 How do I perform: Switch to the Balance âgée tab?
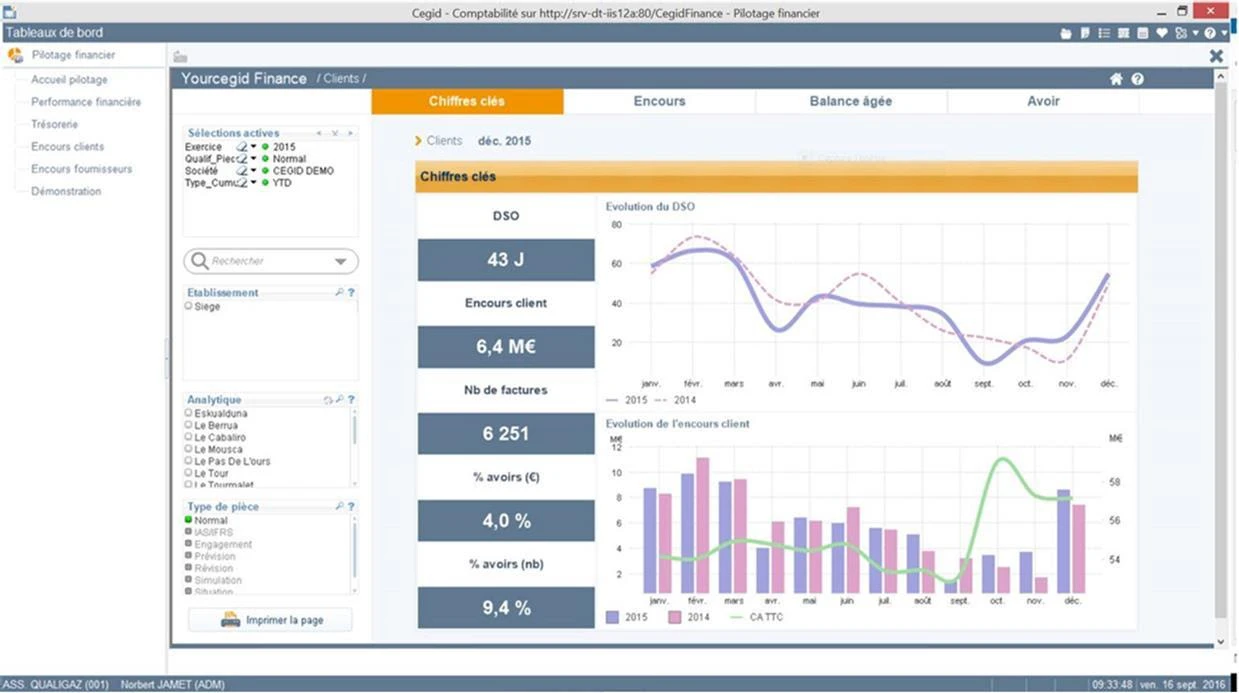851,101
